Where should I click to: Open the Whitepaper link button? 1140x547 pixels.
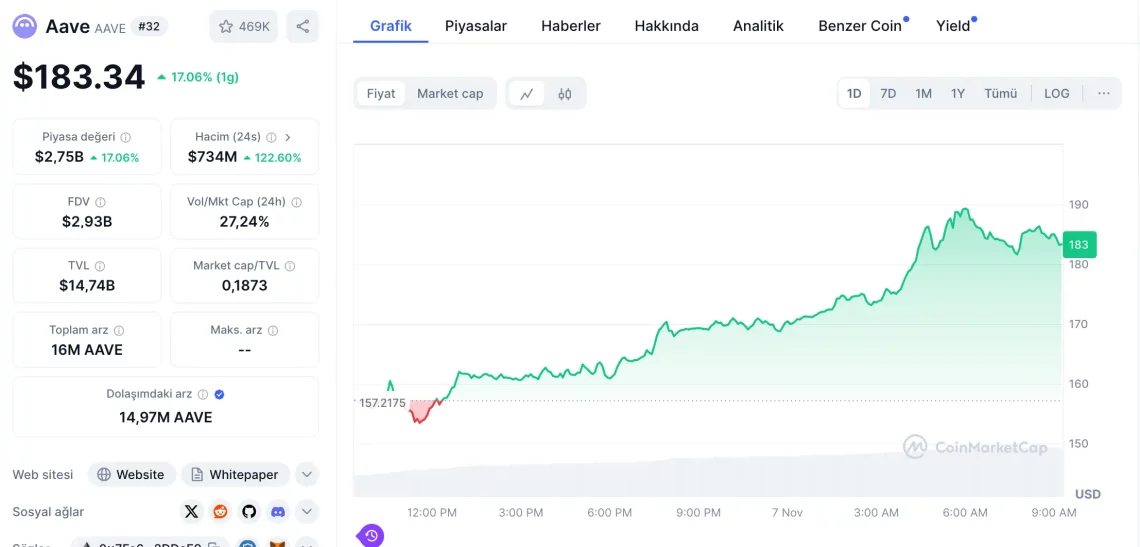pyautogui.click(x=235, y=475)
